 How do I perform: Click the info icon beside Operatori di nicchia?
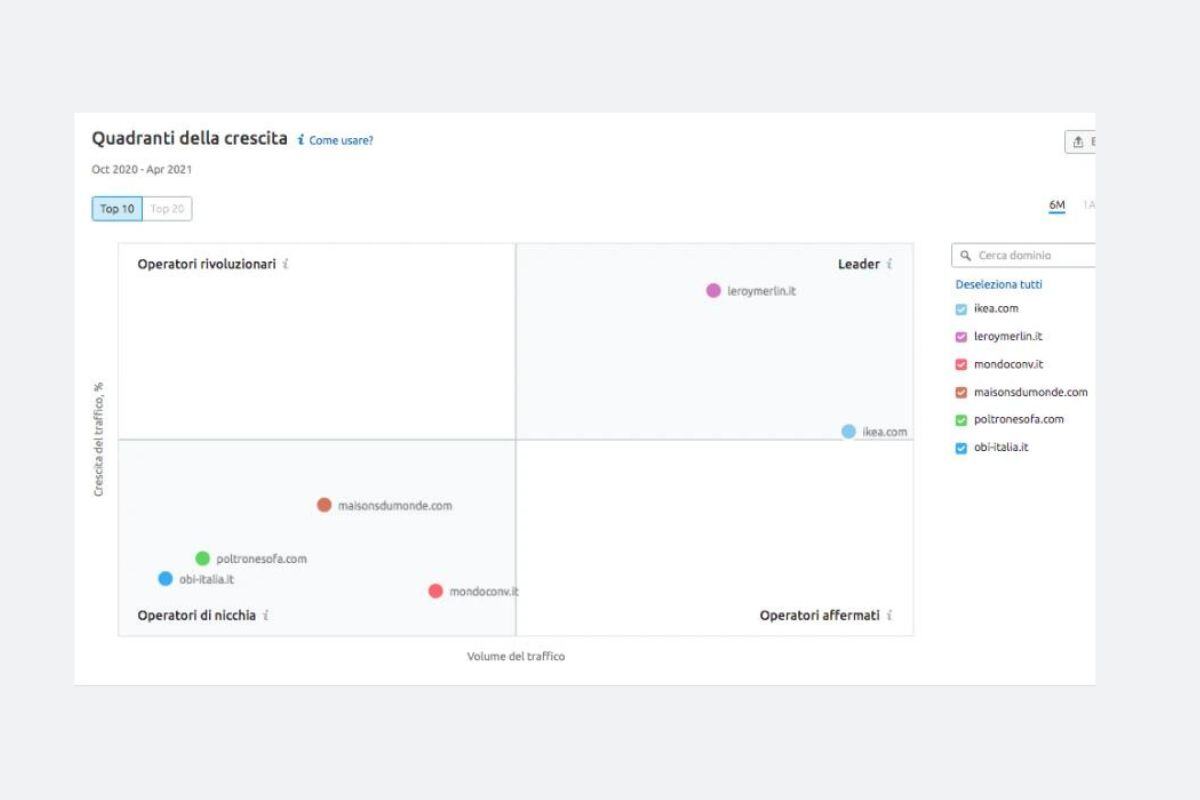(265, 615)
